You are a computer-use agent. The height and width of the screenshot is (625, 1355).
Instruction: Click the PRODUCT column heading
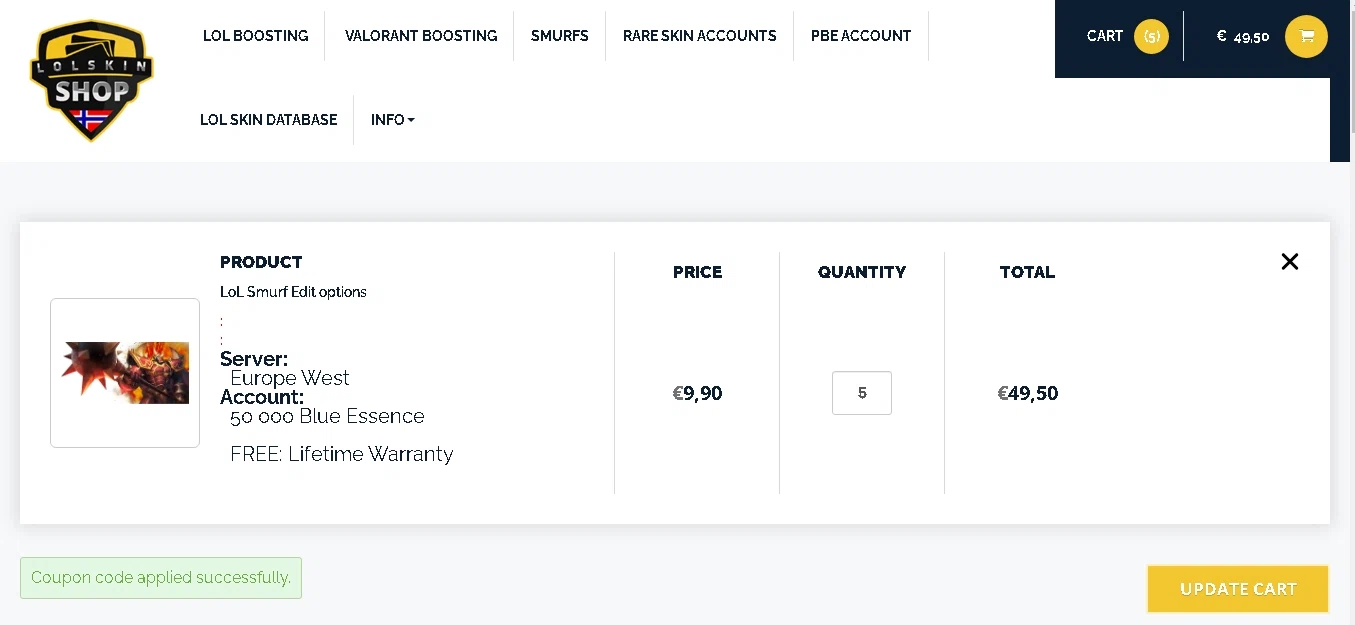point(261,262)
